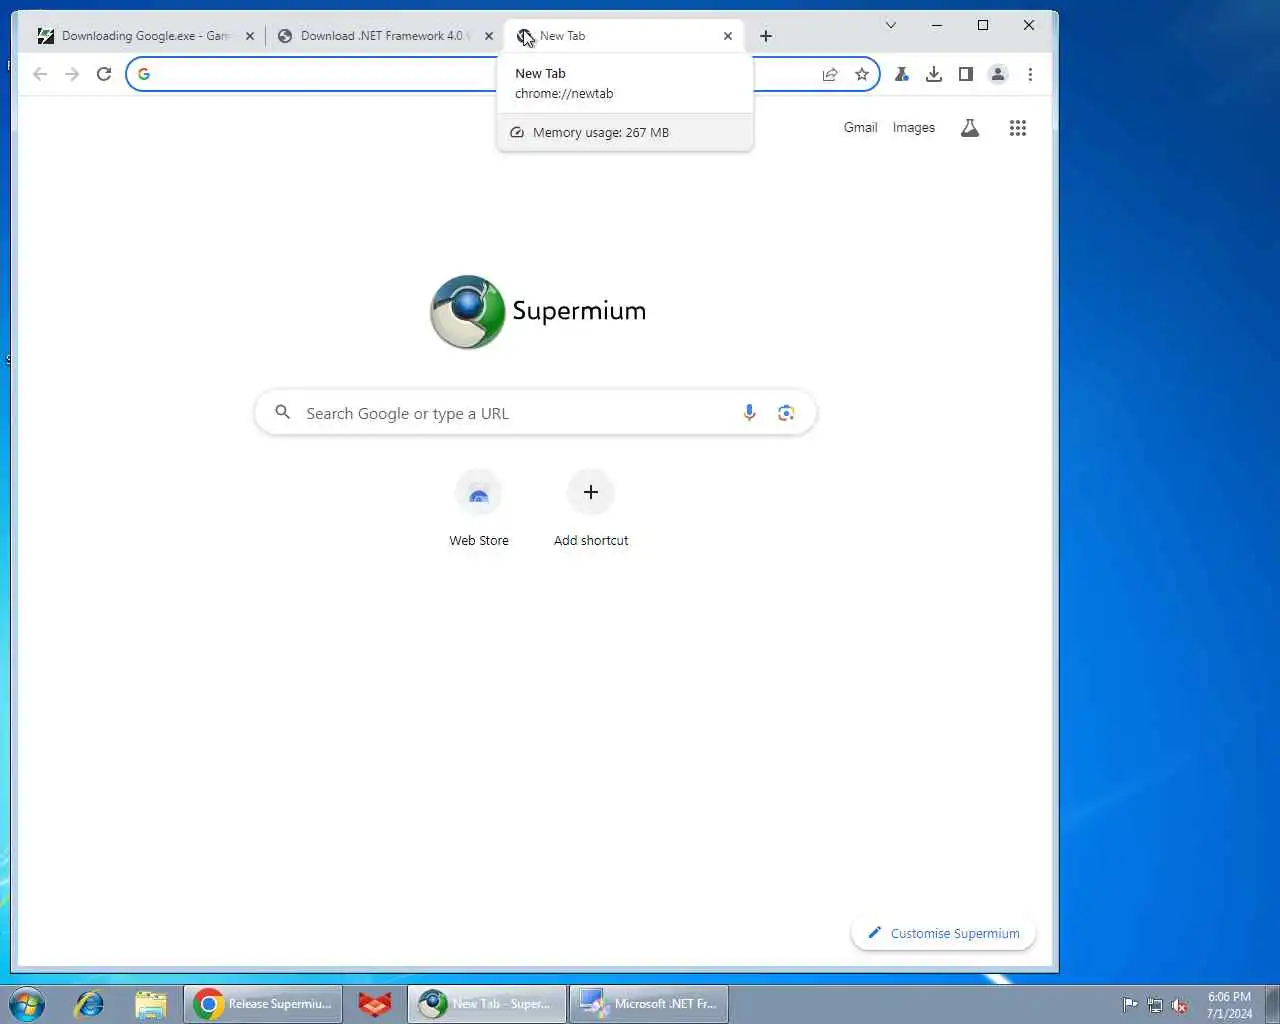Search by image with lens icon
This screenshot has height=1024, width=1280.
tap(786, 413)
